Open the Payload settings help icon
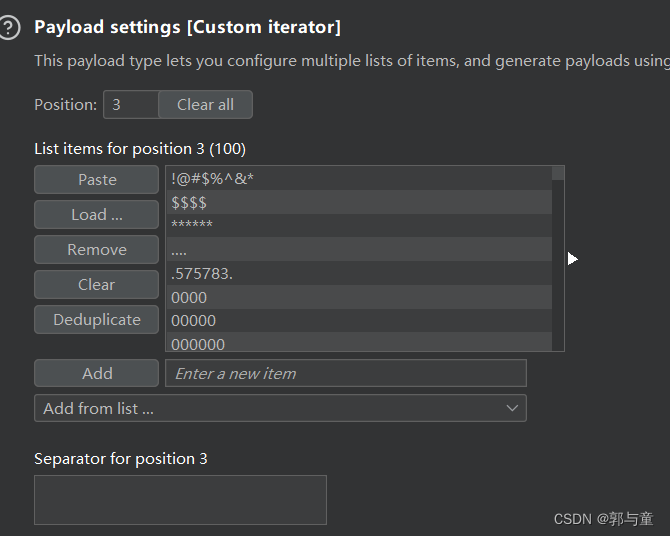This screenshot has height=536, width=670. 10,28
